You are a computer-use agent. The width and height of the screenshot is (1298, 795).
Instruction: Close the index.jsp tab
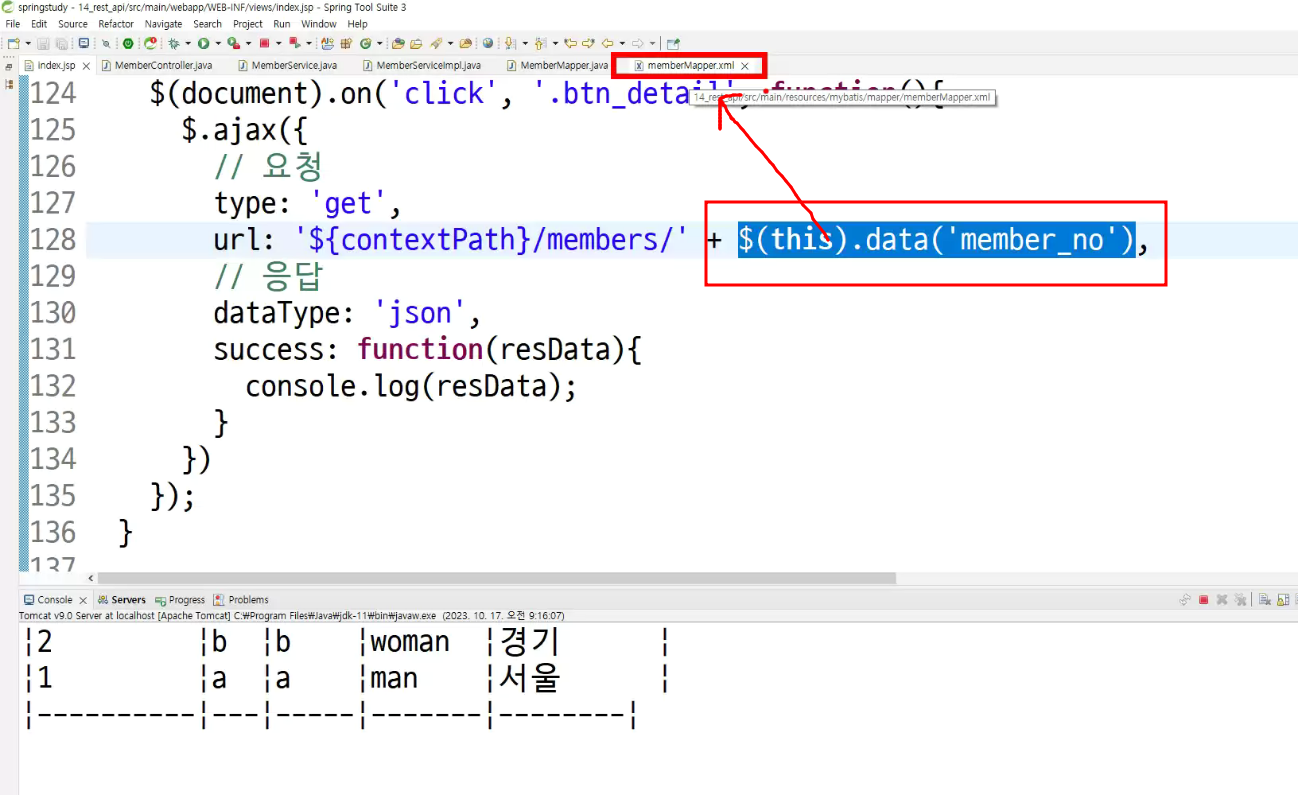pyautogui.click(x=86, y=66)
